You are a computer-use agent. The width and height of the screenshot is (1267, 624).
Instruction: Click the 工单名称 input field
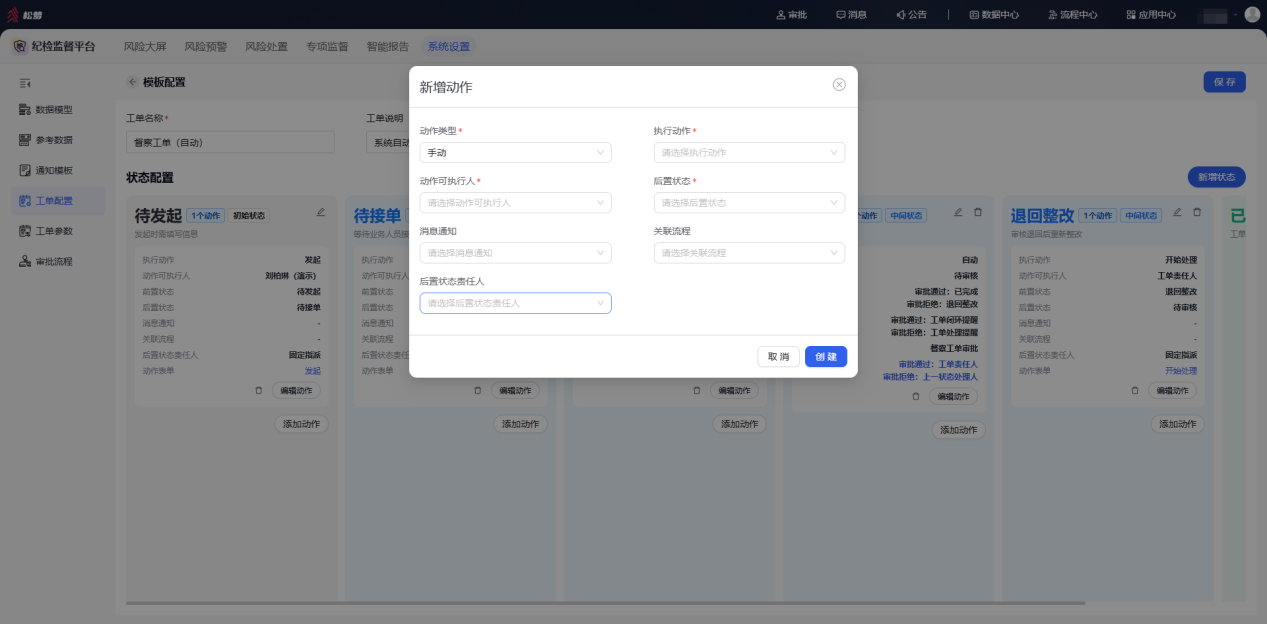tap(230, 143)
